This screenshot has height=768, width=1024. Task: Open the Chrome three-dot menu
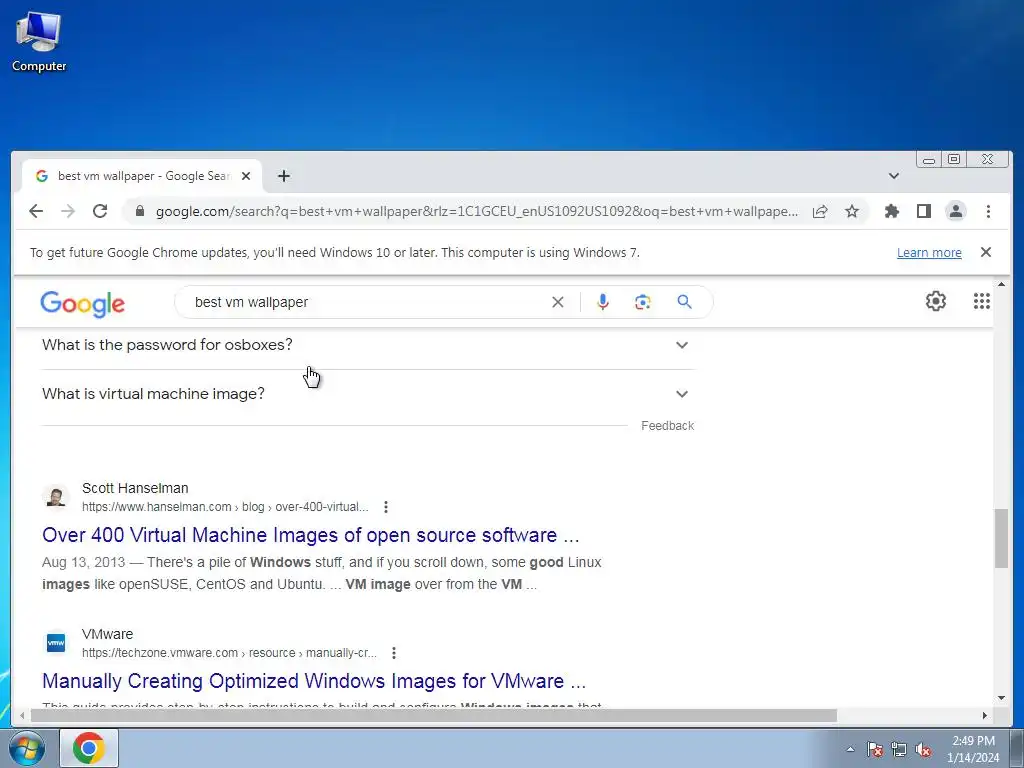(988, 211)
